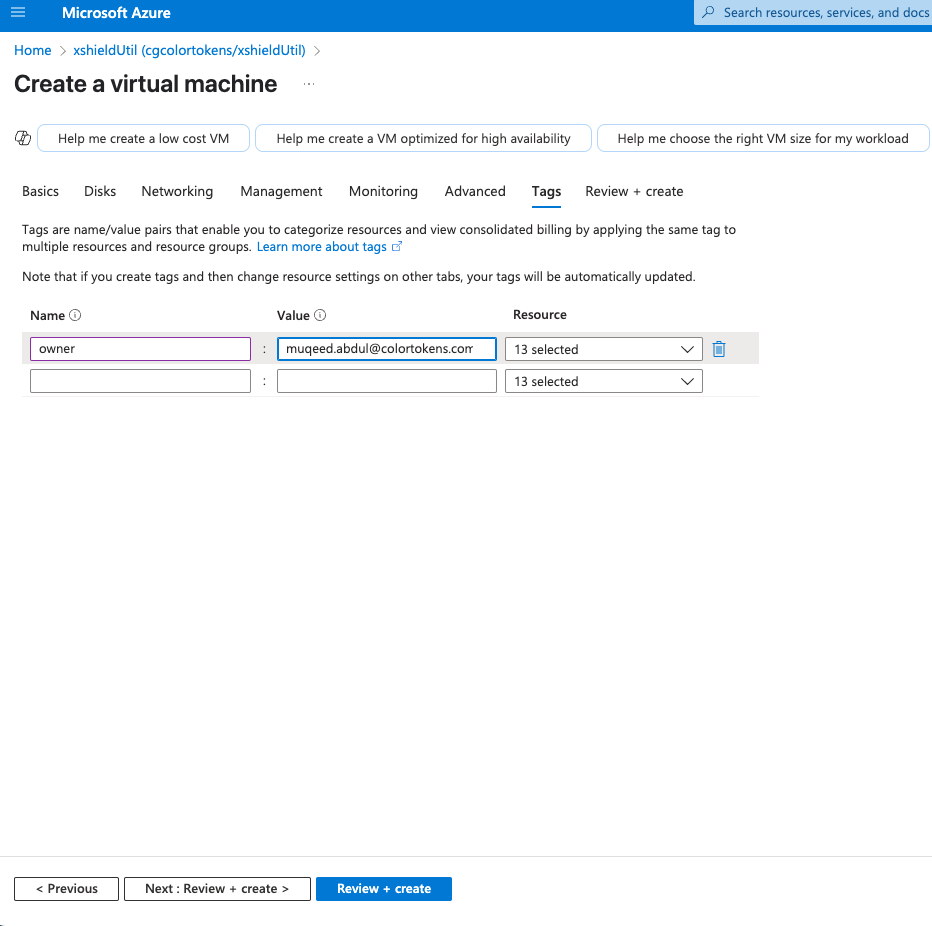Switch to the Networking tab
Image resolution: width=932 pixels, height=926 pixels.
pyautogui.click(x=177, y=191)
